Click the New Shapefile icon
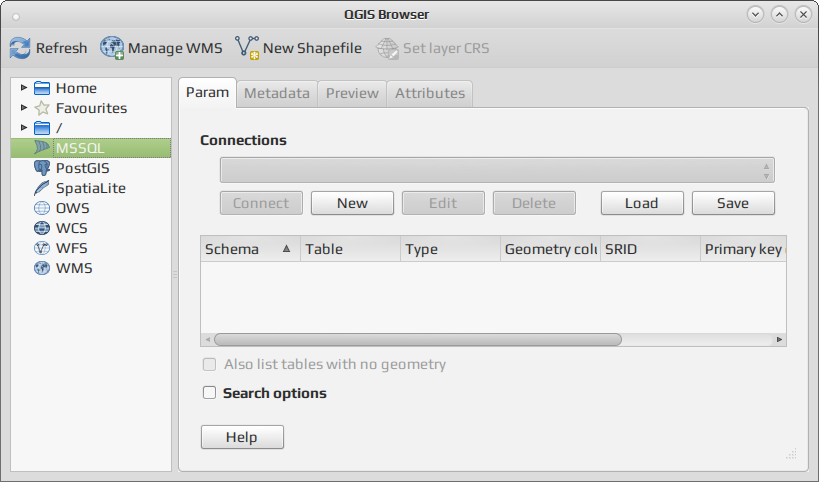This screenshot has height=482, width=819. pos(247,48)
